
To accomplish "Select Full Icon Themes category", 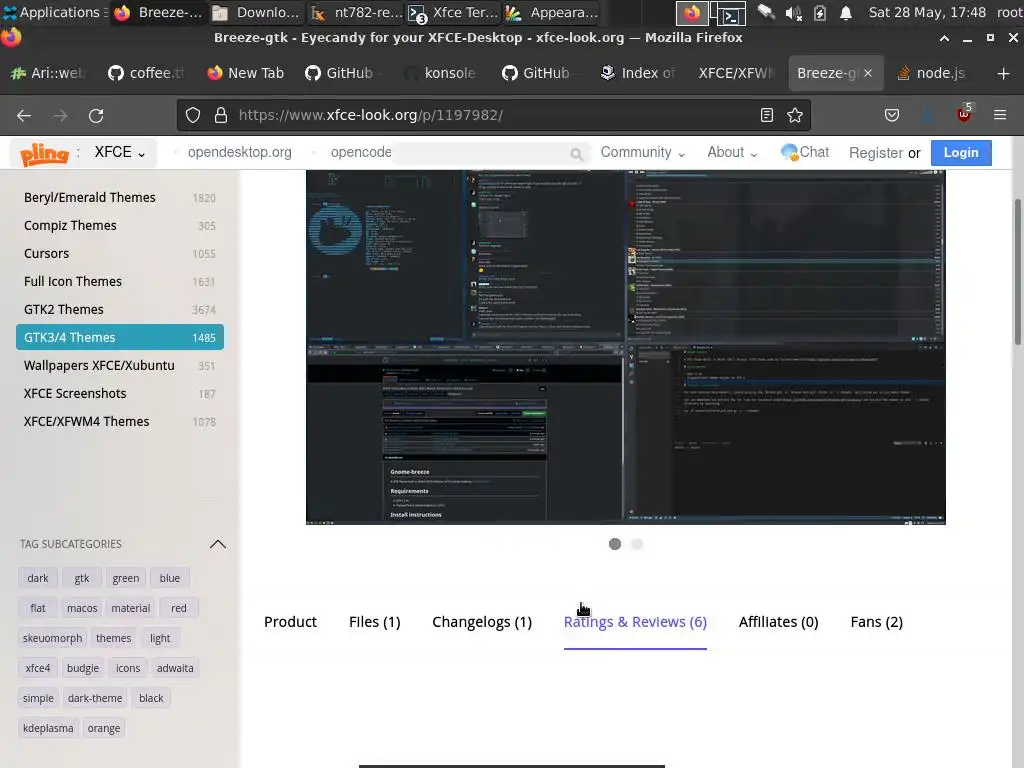I will 120,281.
